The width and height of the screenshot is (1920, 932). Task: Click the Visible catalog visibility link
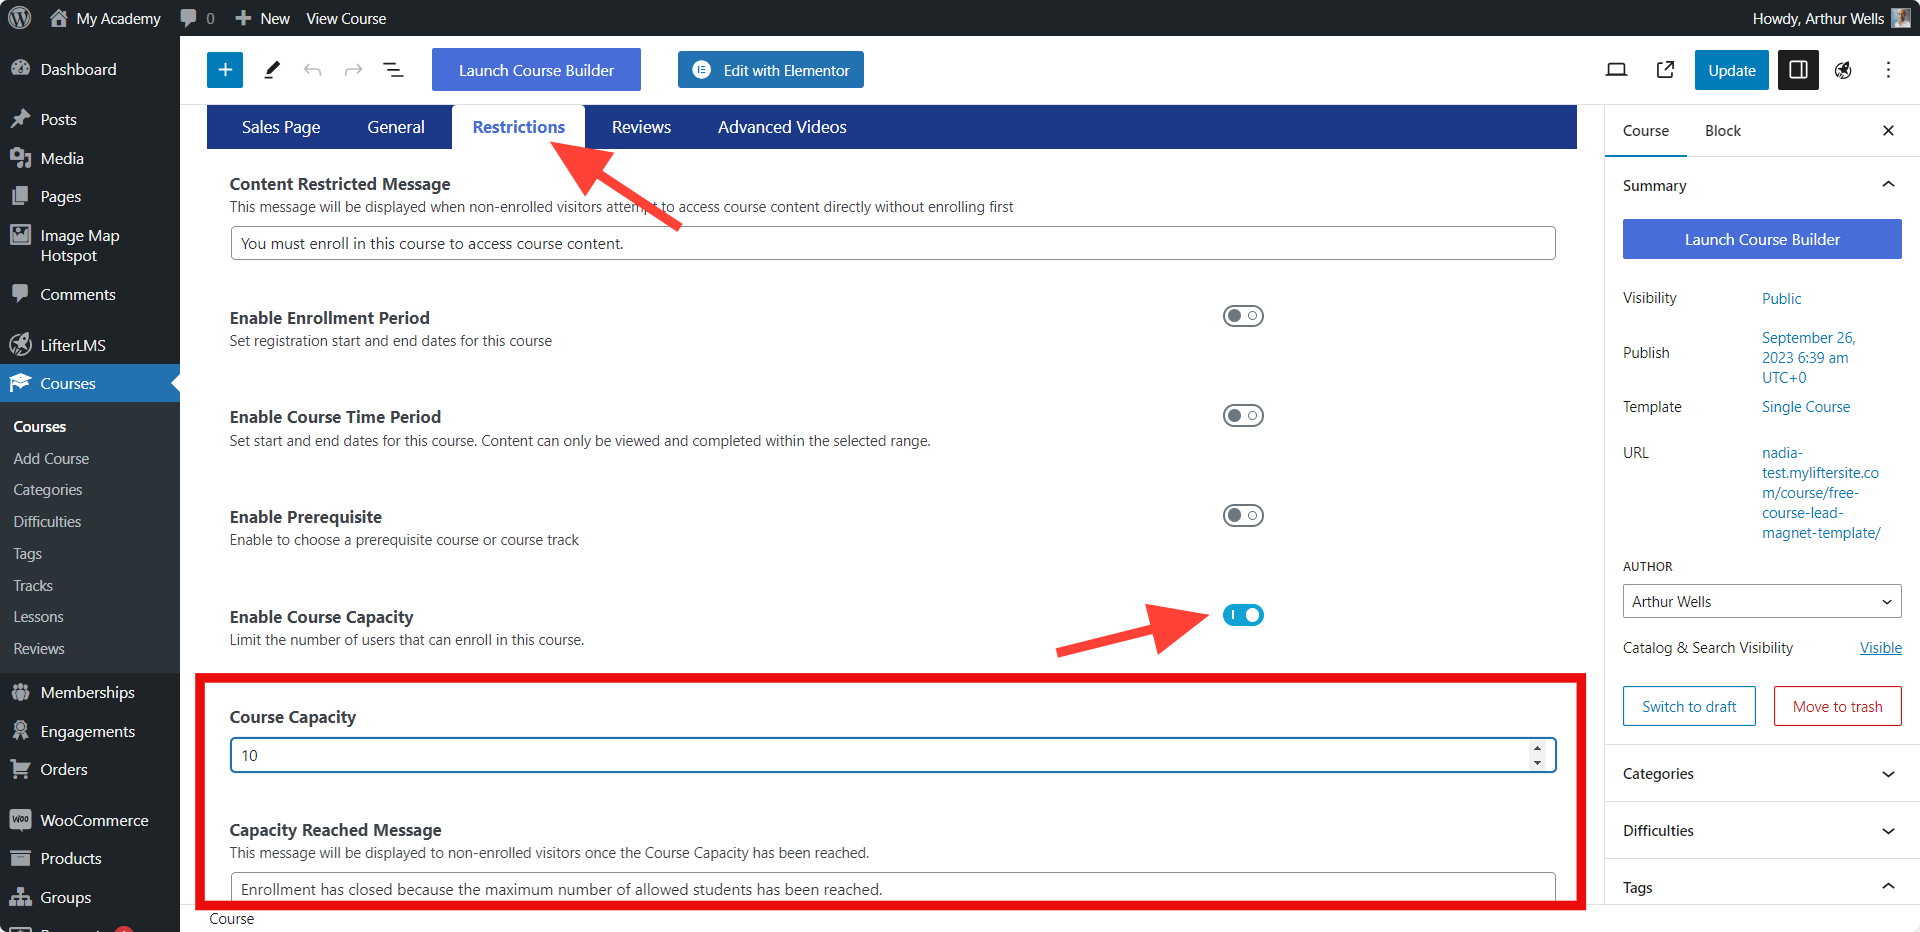1880,648
